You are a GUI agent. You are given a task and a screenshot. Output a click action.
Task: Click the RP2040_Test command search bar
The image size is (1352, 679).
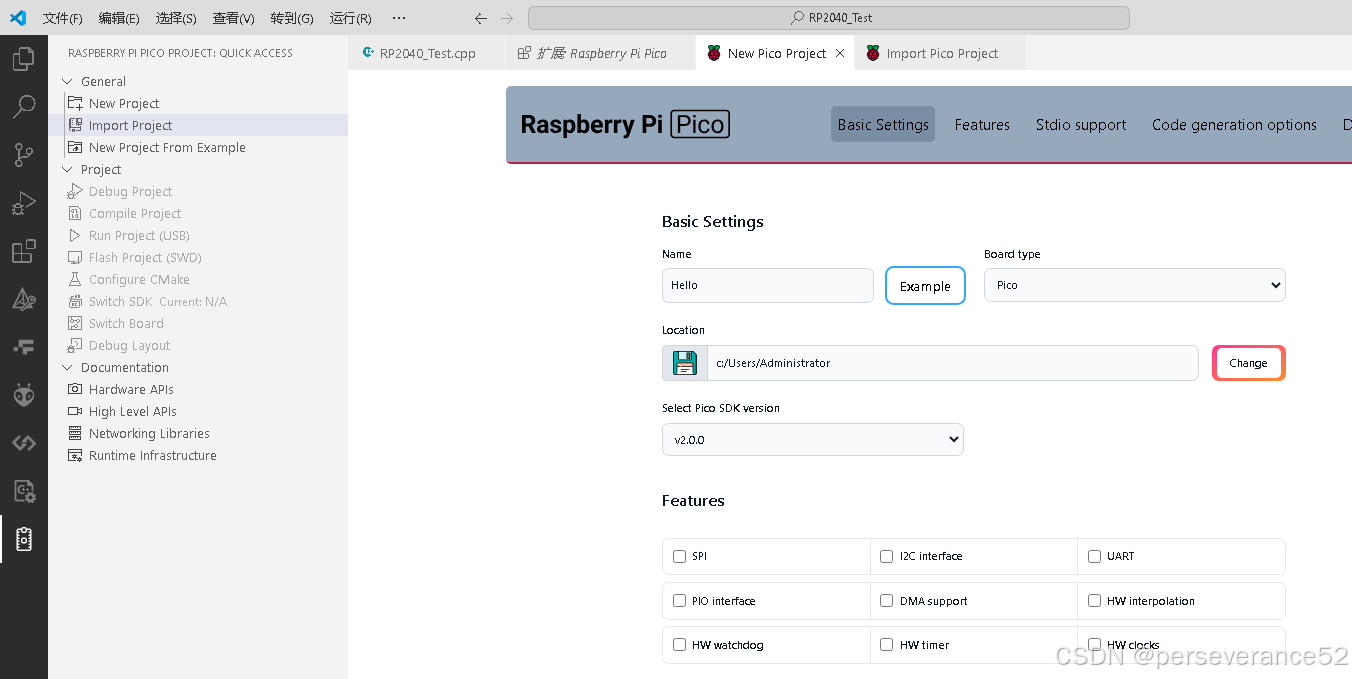point(829,18)
